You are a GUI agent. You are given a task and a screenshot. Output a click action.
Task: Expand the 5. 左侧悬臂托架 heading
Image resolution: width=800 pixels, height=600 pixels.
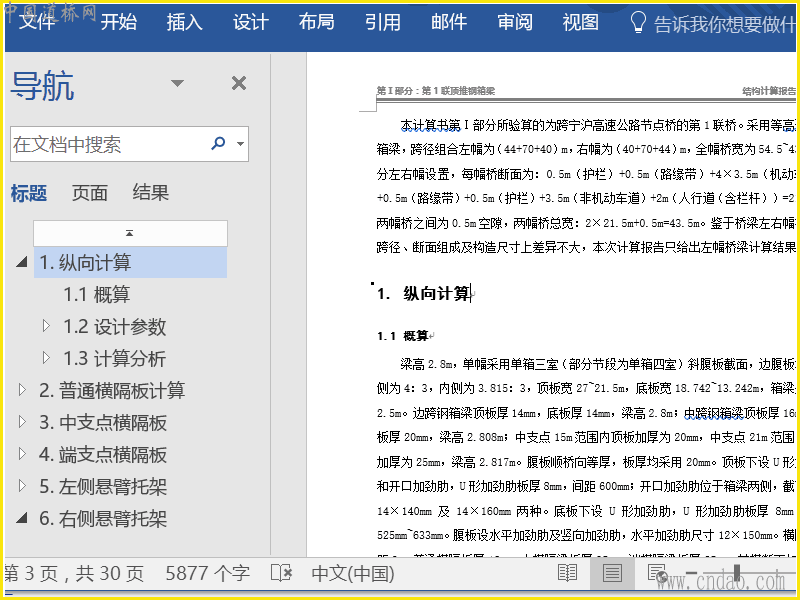(x=22, y=486)
